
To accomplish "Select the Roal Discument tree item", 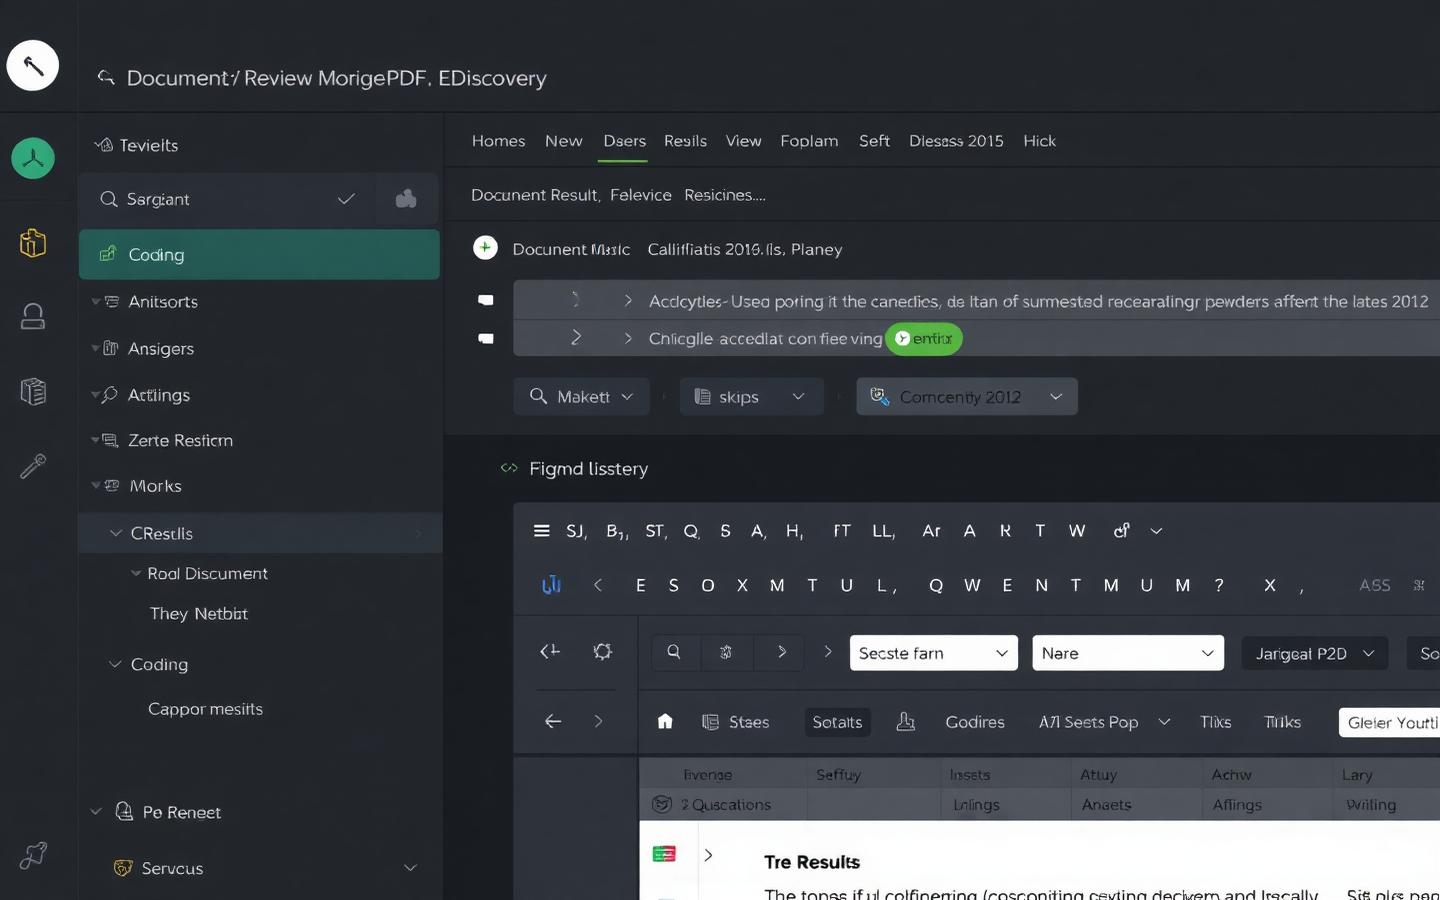I will point(207,574).
